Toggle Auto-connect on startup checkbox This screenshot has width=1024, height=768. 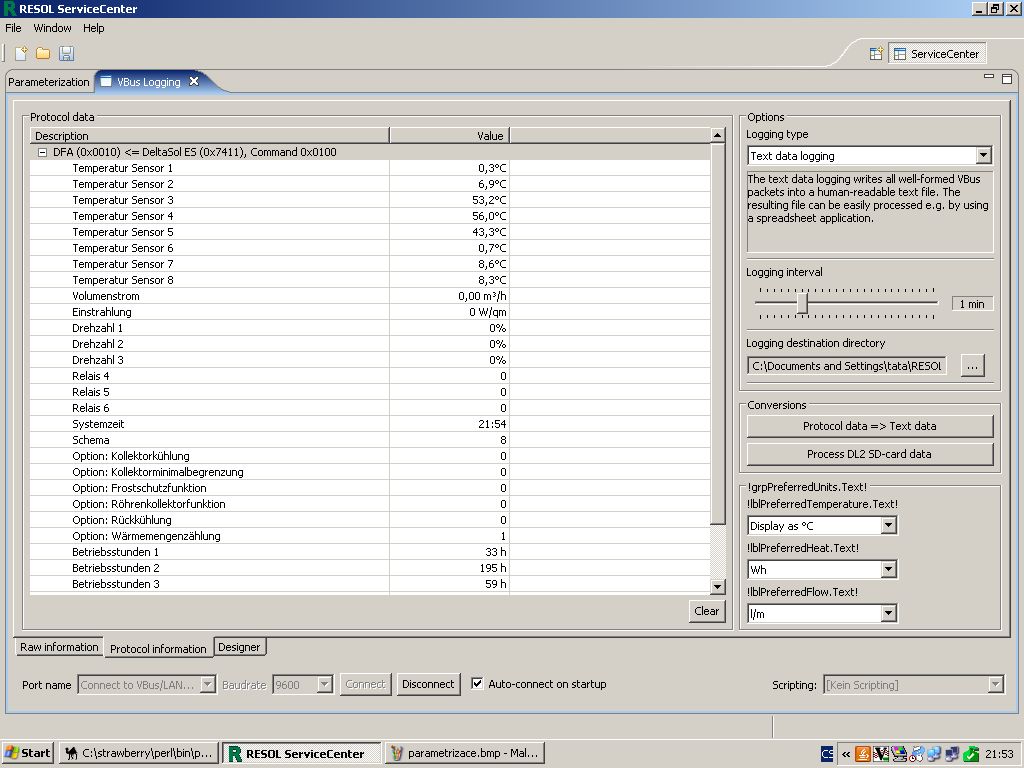(477, 684)
